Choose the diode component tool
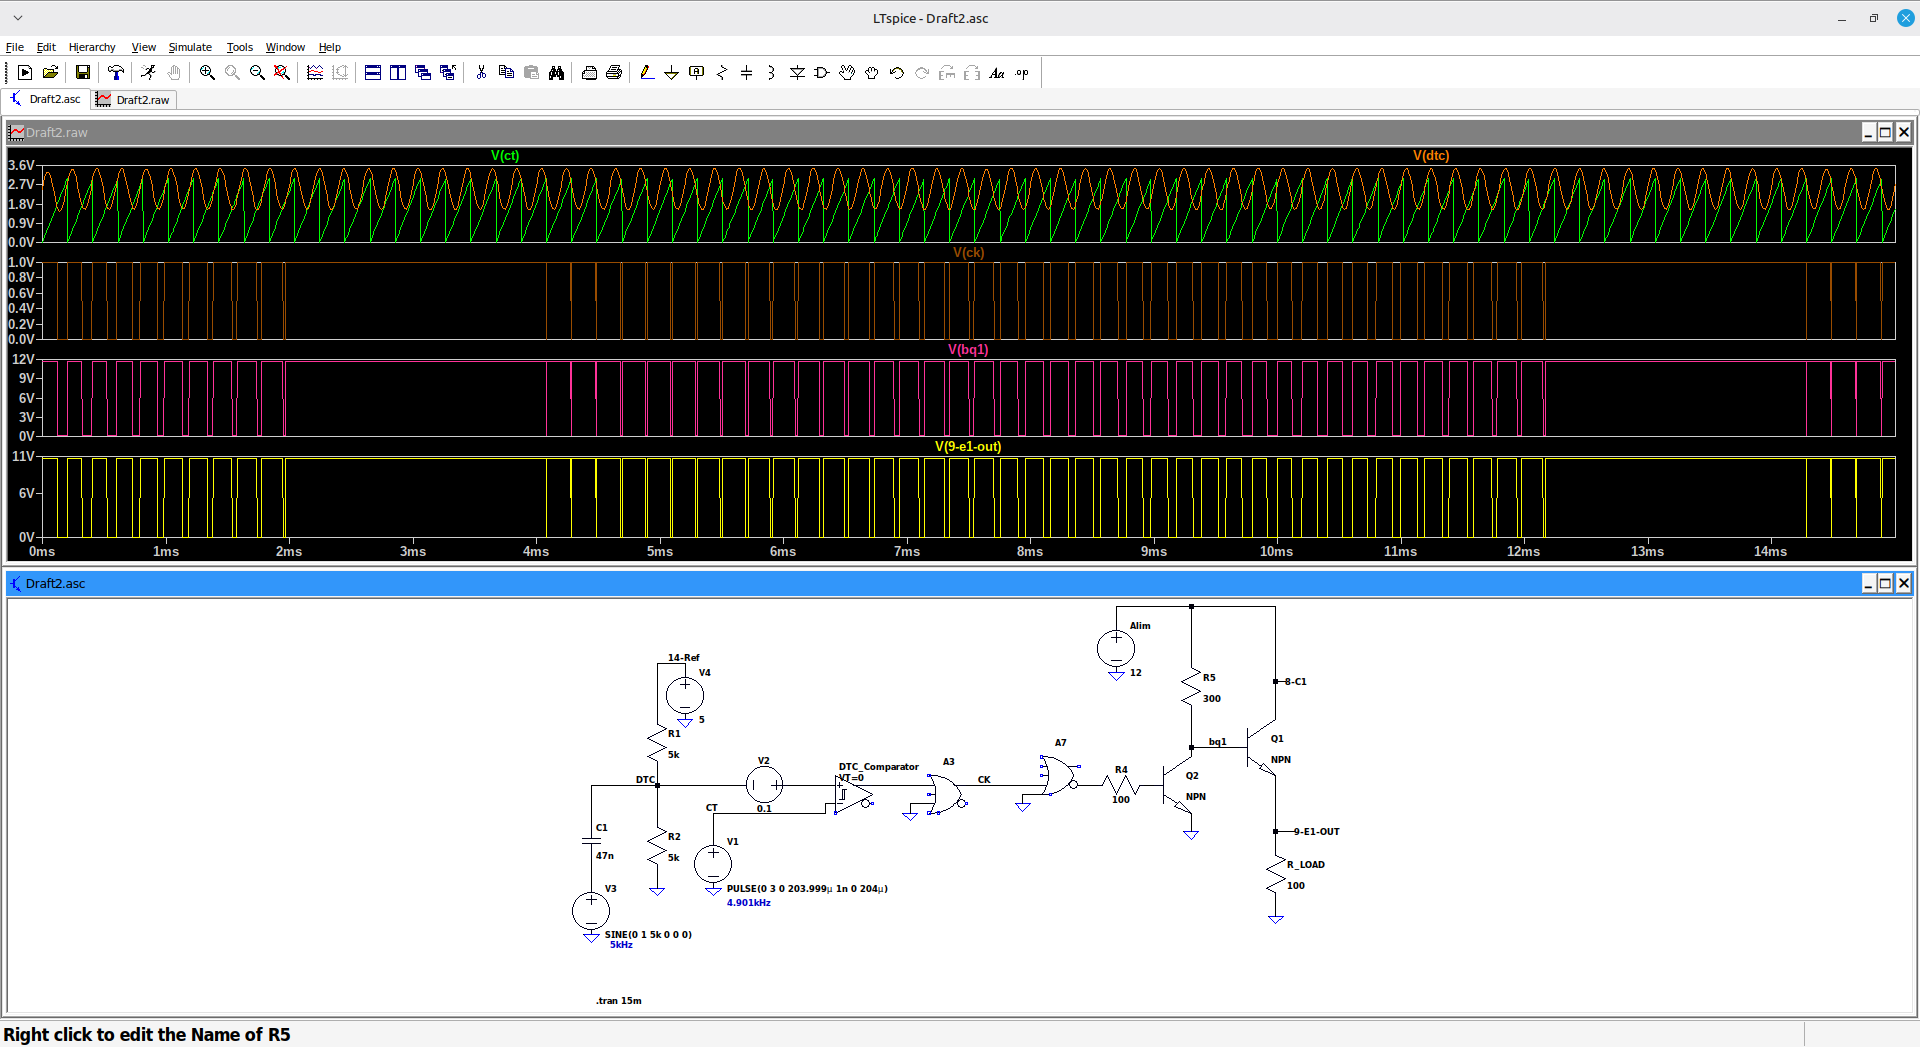This screenshot has height=1047, width=1920. [797, 73]
